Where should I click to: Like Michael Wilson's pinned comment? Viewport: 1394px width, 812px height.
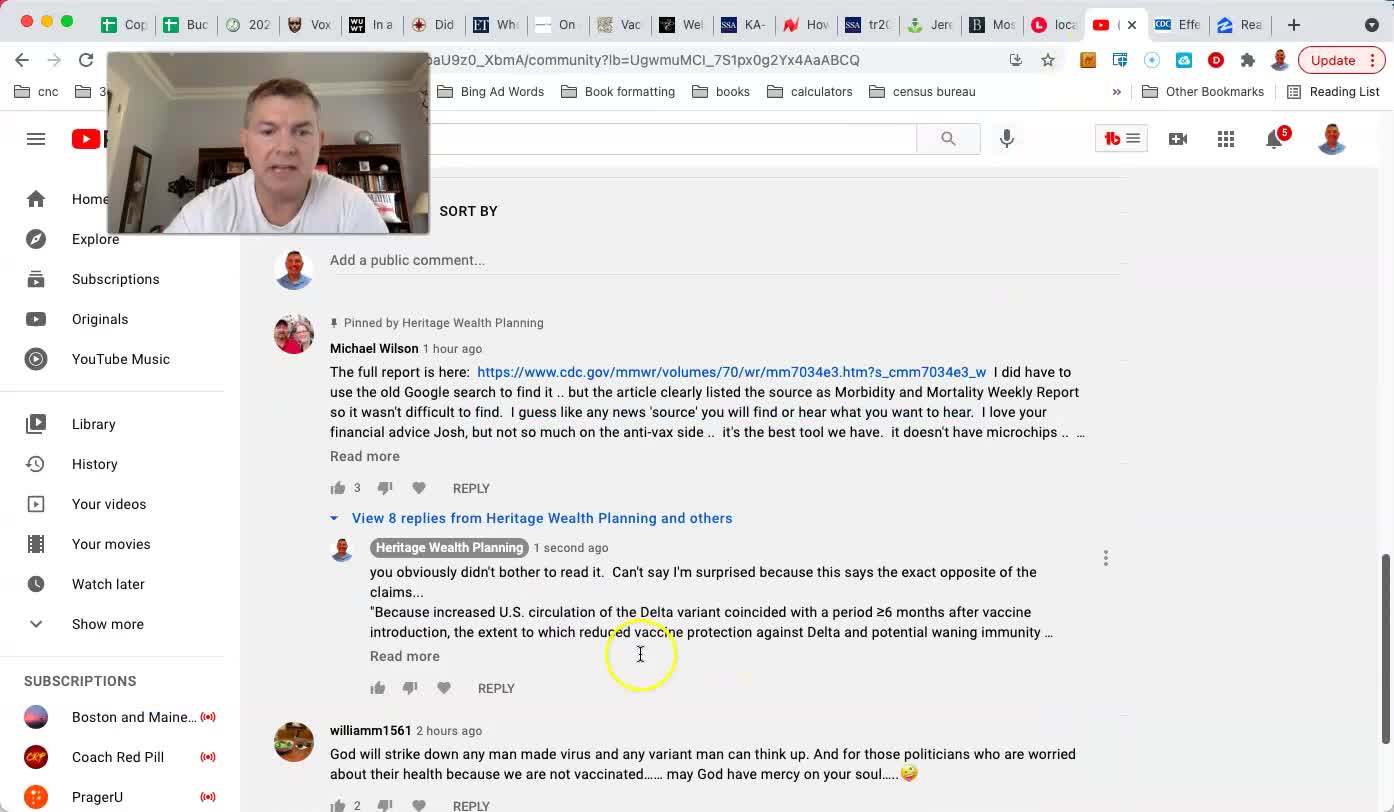click(x=338, y=488)
